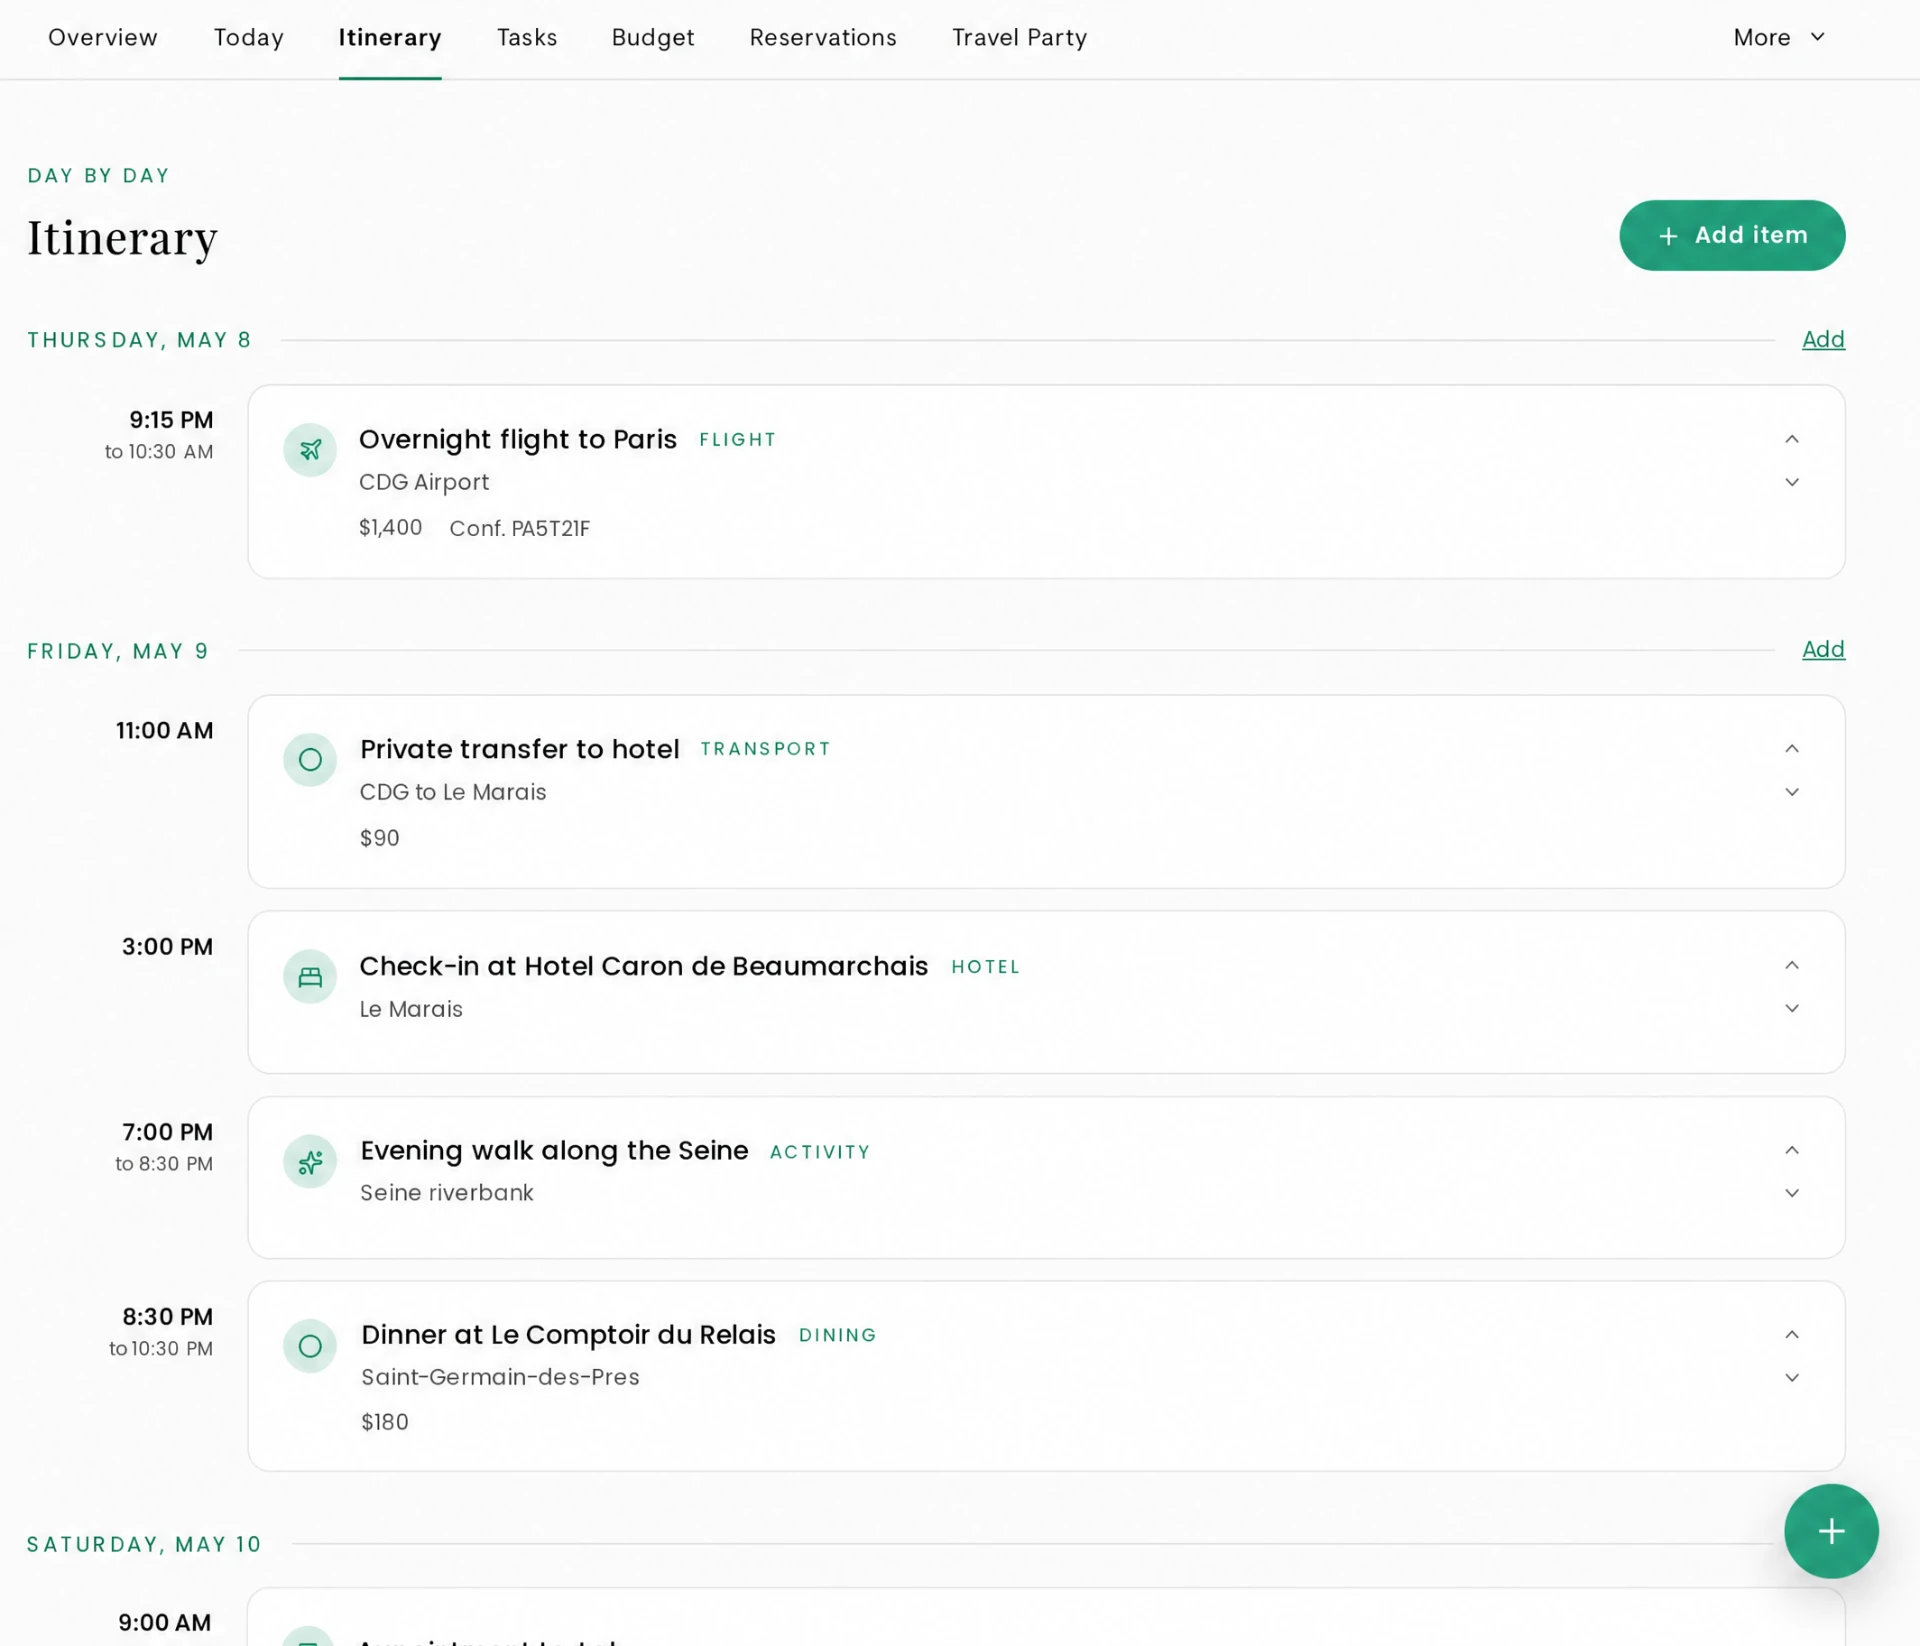Click Add link for Thursday, May 8
The width and height of the screenshot is (1920, 1646).
point(1823,340)
